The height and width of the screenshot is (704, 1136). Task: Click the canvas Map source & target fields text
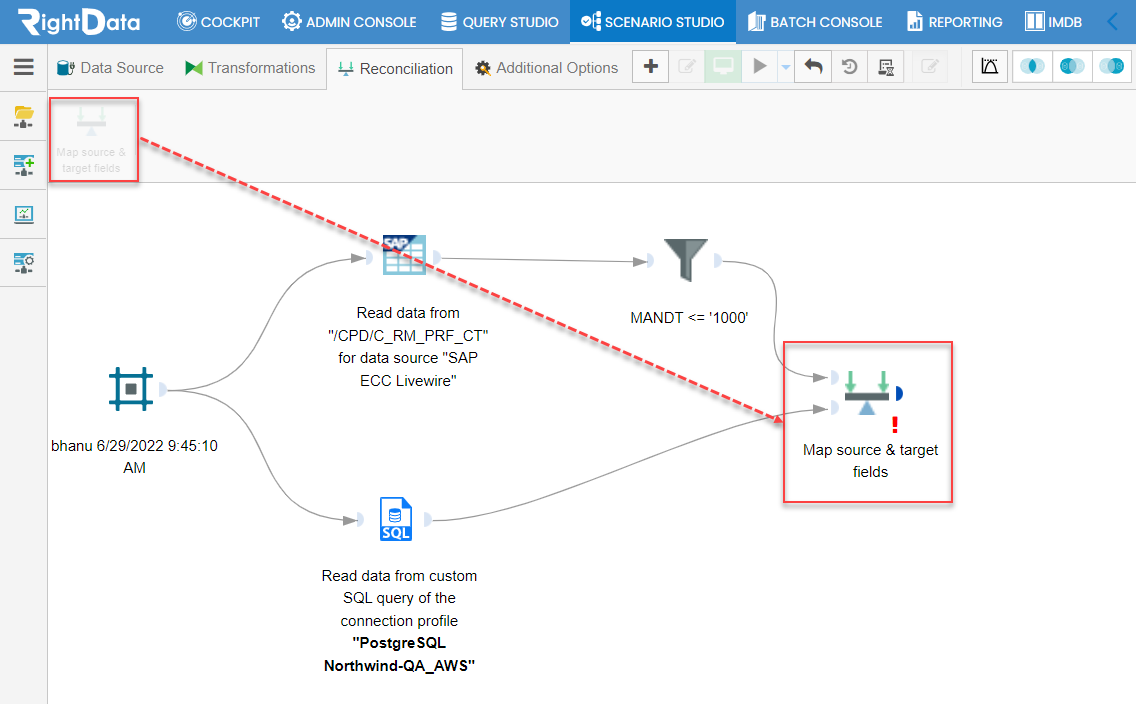pos(870,461)
